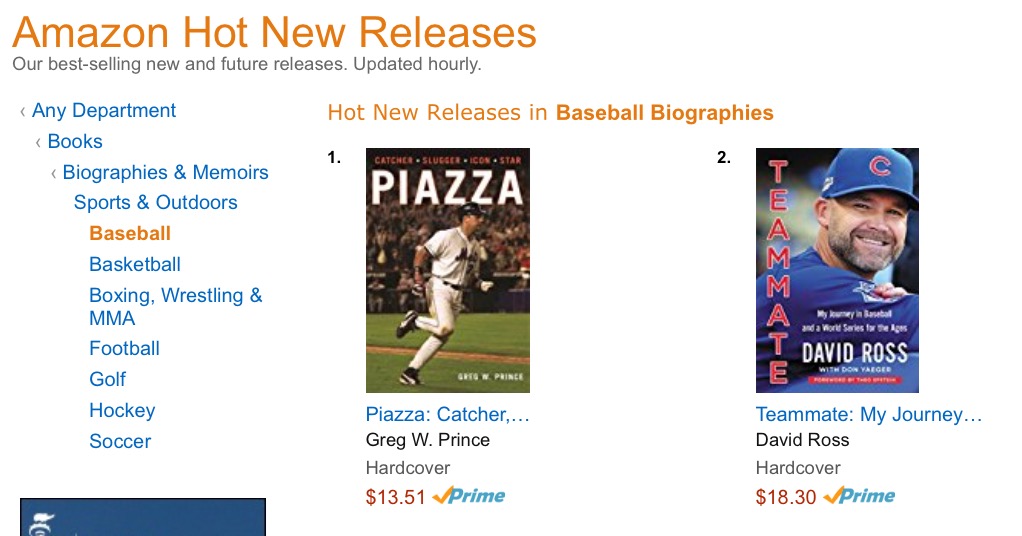Open the 'Piazza: Catcher,…' title link
The height and width of the screenshot is (536, 1022).
pyautogui.click(x=447, y=415)
